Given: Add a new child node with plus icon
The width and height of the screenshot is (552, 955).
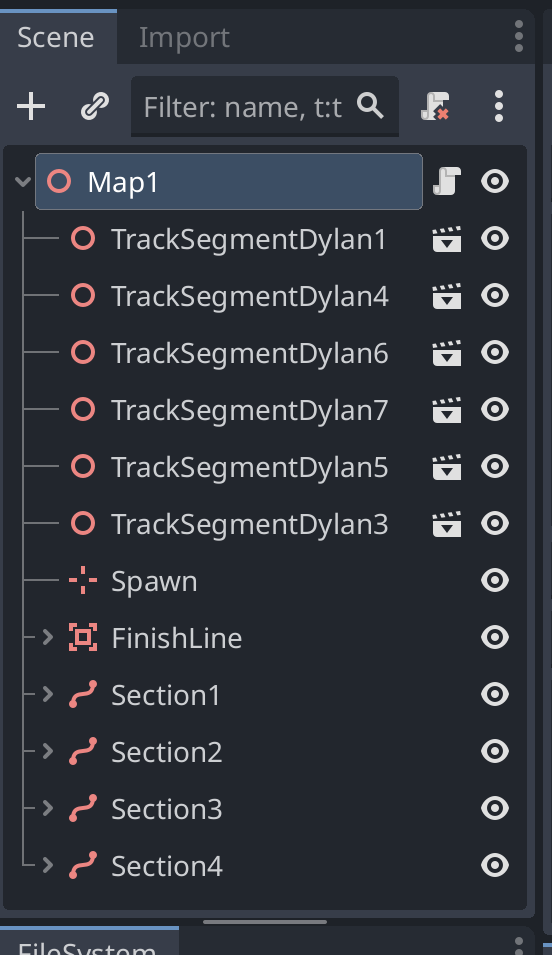Looking at the screenshot, I should [31, 107].
